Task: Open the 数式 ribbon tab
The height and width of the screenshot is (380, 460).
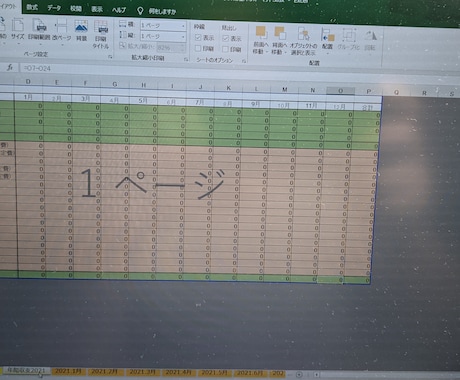Action: point(32,7)
